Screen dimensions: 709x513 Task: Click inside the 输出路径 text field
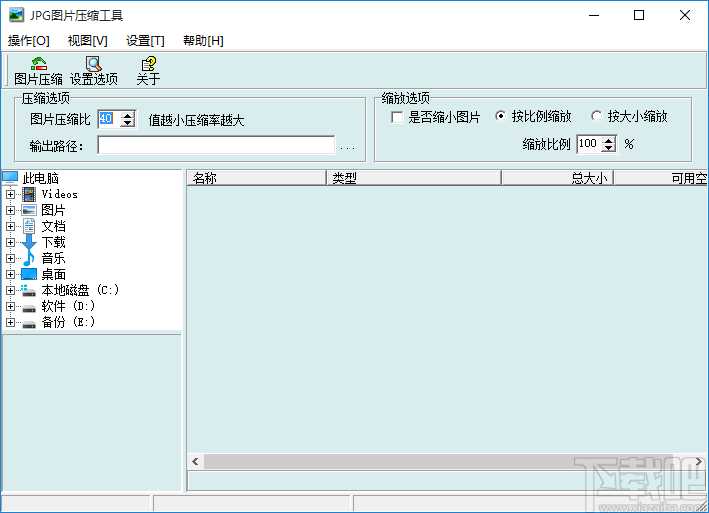click(215, 146)
